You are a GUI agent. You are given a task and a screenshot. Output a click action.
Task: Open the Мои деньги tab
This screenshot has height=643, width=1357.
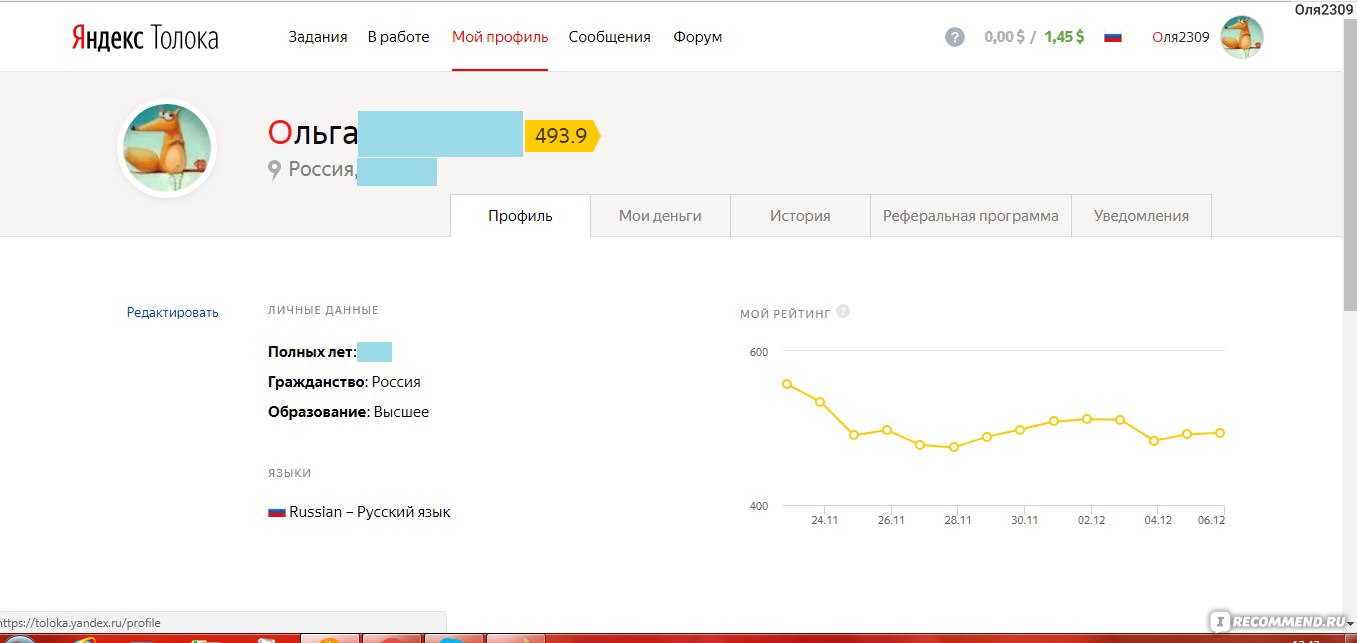pyautogui.click(x=660, y=216)
